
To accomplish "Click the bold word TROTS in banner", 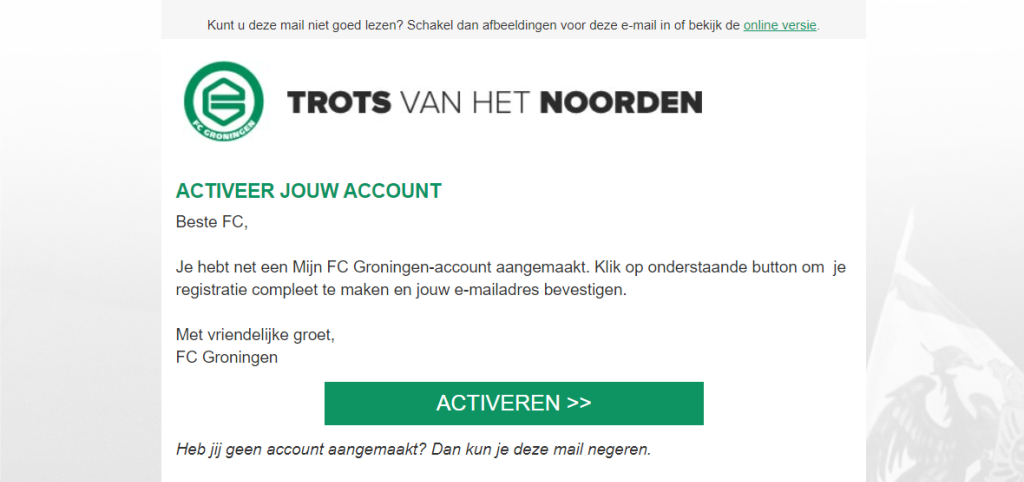I will click(x=339, y=103).
